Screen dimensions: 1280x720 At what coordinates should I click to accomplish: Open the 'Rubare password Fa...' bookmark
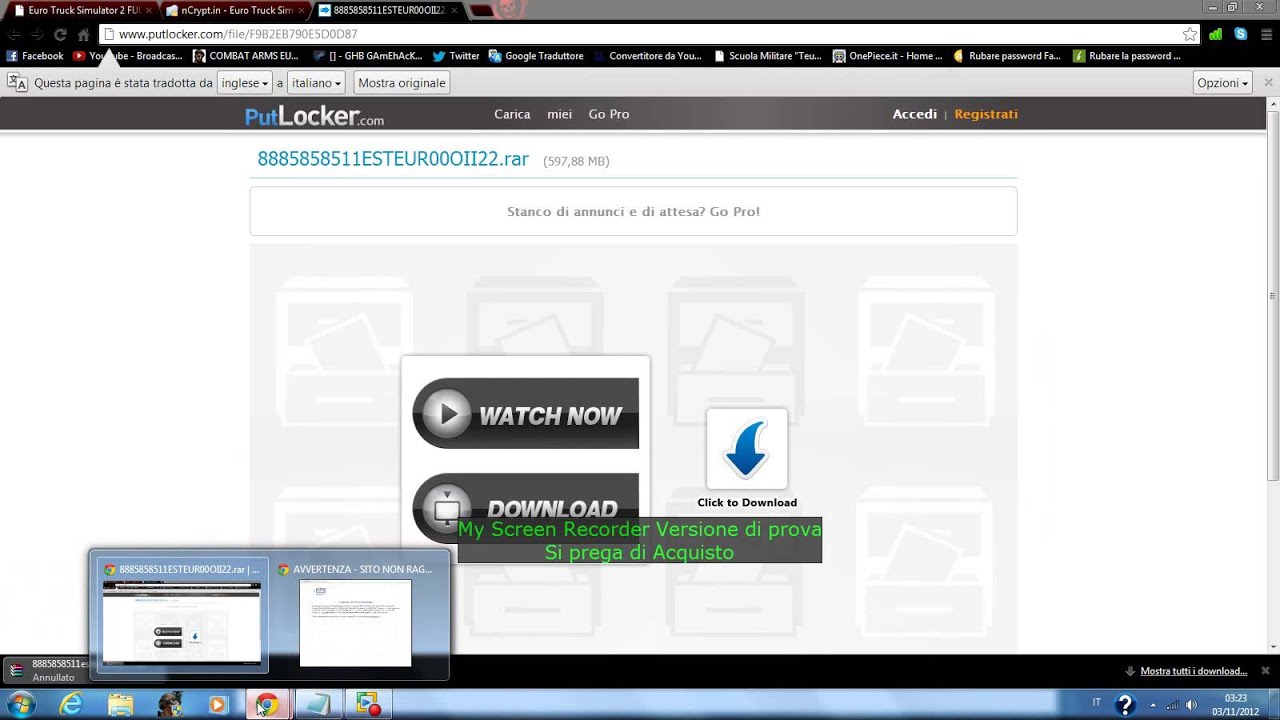[x=1007, y=56]
